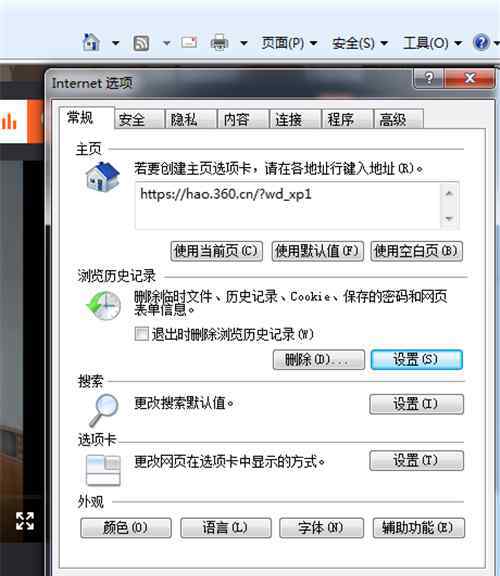Open the 颜色(O) appearance button
This screenshot has width=500, height=576.
tap(126, 528)
